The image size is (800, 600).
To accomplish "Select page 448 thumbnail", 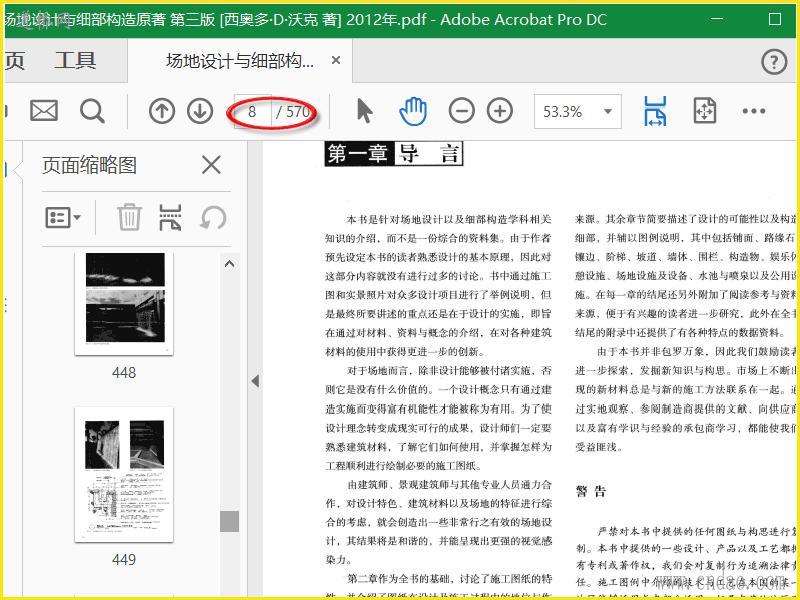I will 124,304.
